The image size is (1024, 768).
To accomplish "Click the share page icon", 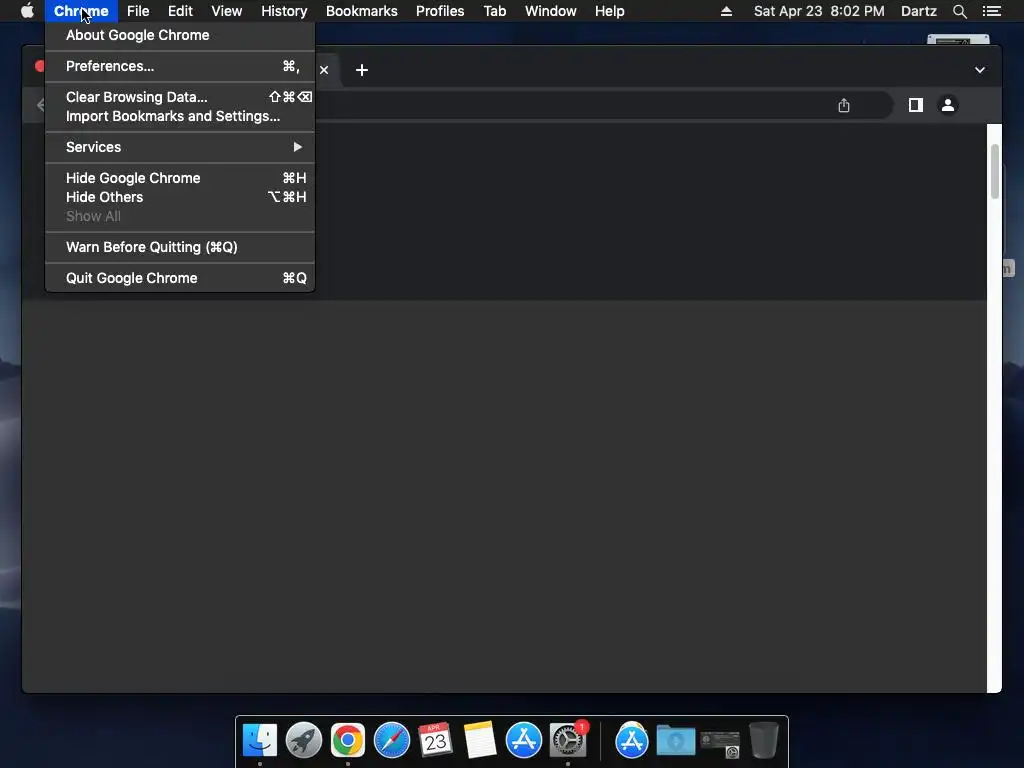I will tap(844, 105).
